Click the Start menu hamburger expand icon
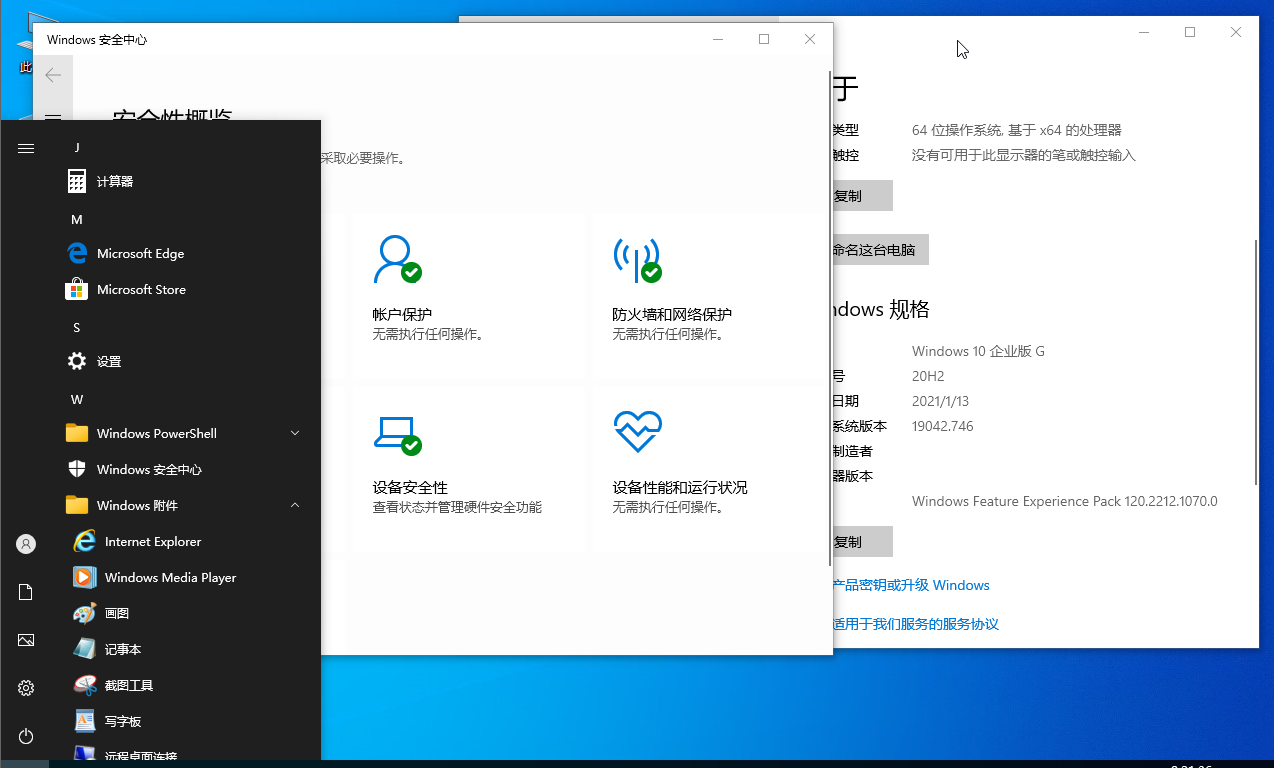The image size is (1274, 768). click(26, 148)
